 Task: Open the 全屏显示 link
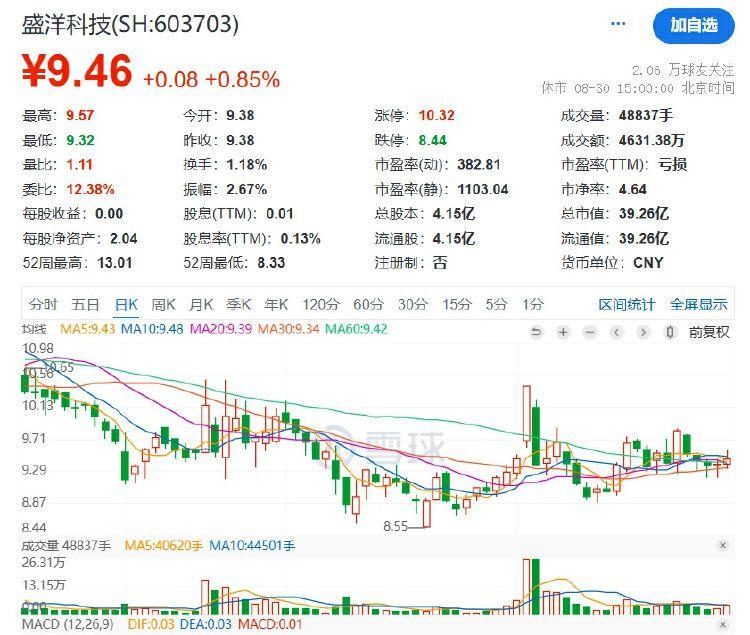[x=698, y=304]
